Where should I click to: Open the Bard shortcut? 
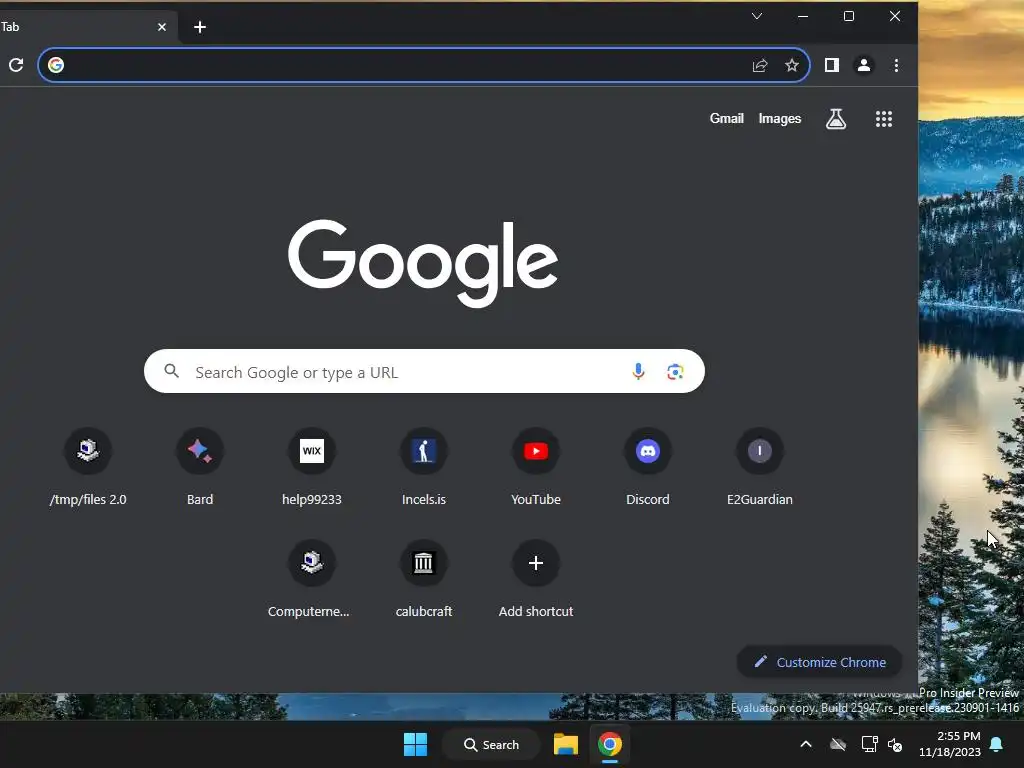pos(200,467)
